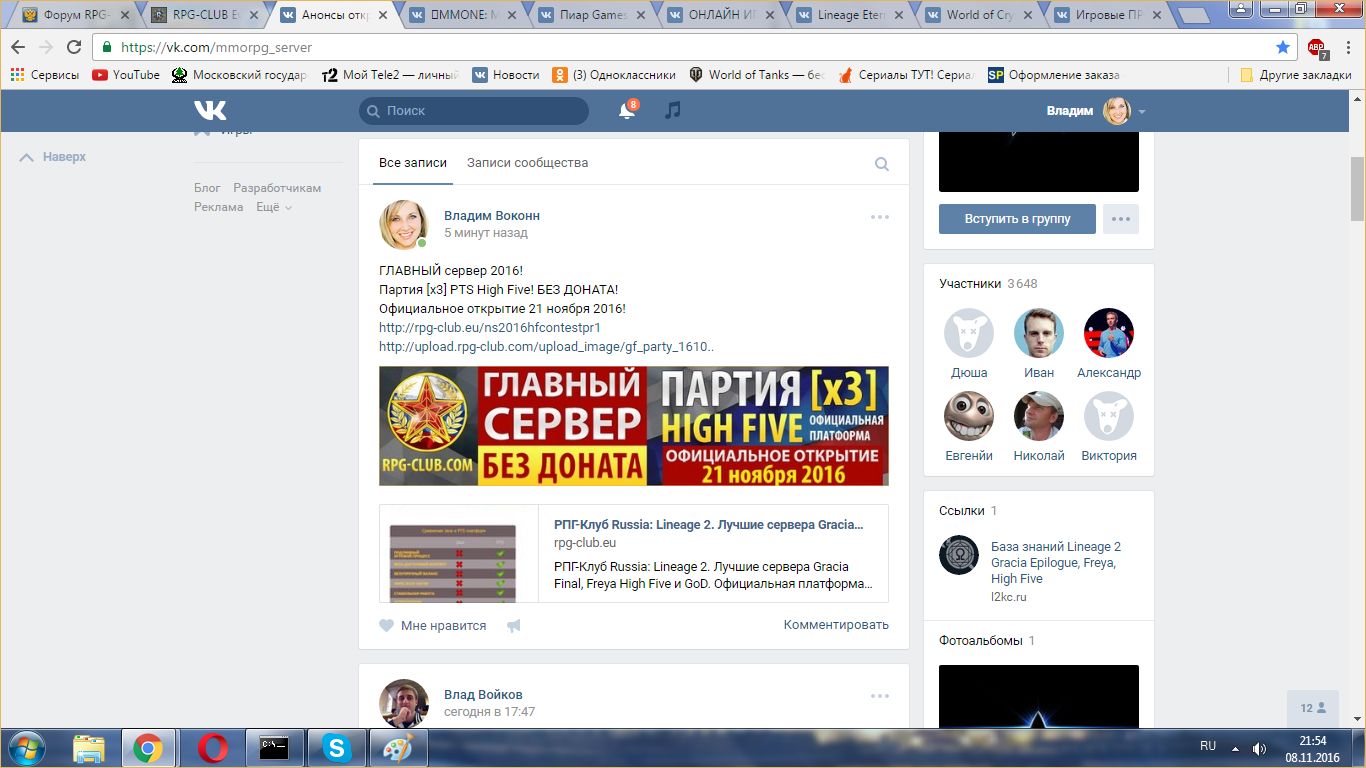Click the ГЛАВНЫЙ СЕРВЕР banner image
This screenshot has width=1366, height=768.
[x=633, y=426]
